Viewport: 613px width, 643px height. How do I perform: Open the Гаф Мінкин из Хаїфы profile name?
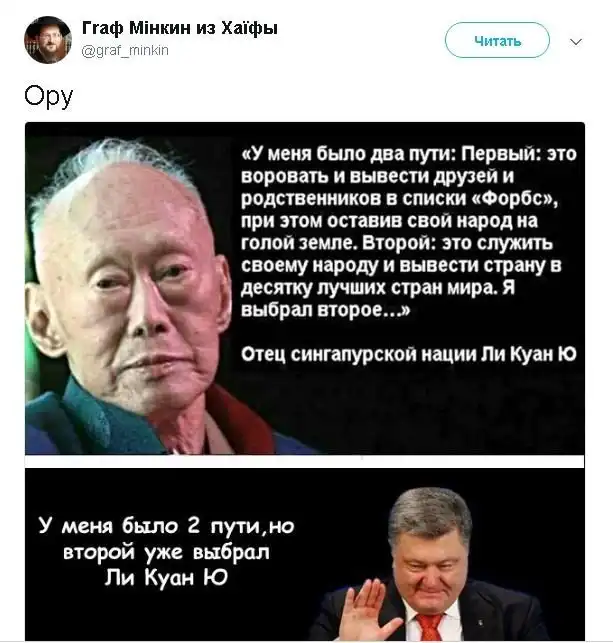pyautogui.click(x=180, y=28)
